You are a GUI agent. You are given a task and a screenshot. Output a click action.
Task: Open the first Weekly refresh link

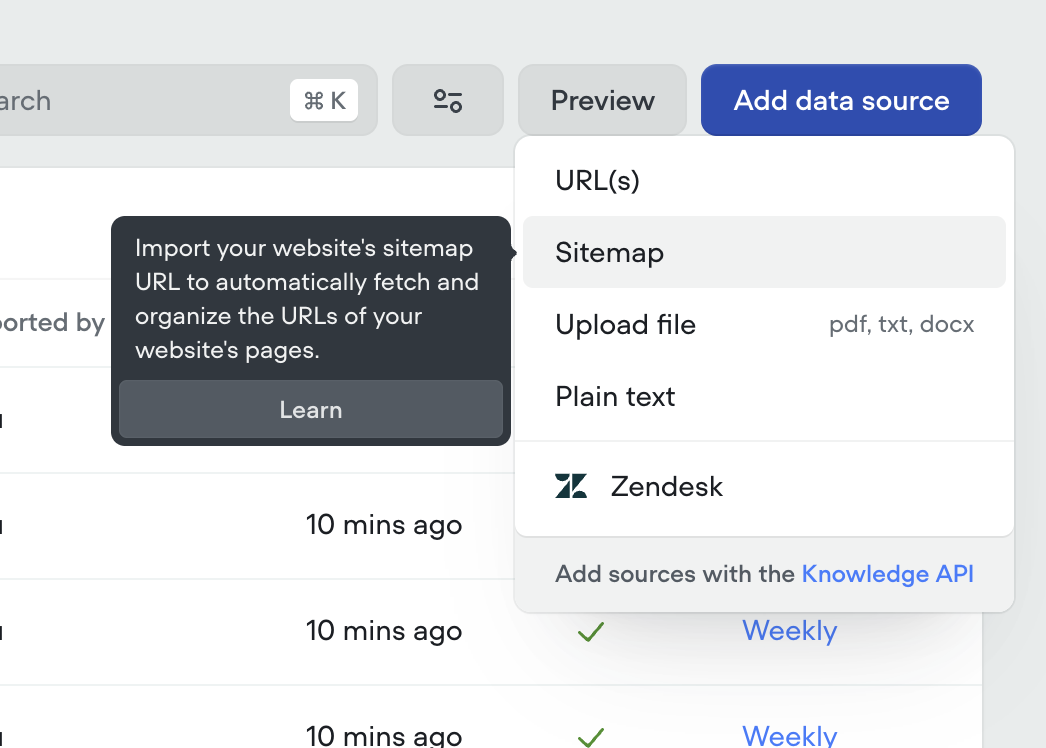(790, 631)
